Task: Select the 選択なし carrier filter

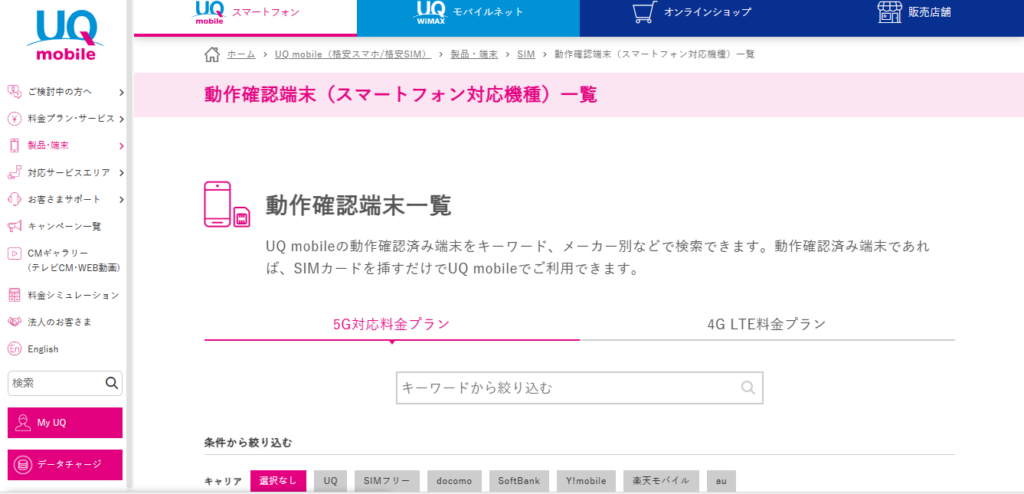Action: (x=278, y=481)
